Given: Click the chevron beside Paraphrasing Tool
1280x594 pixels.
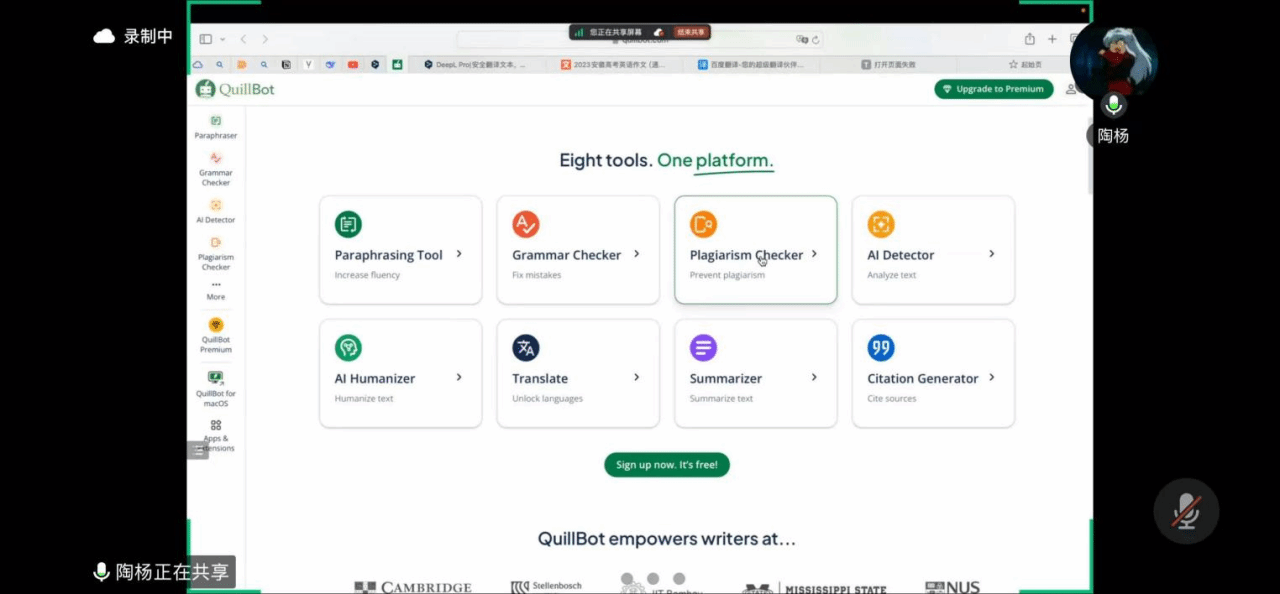Looking at the screenshot, I should (x=459, y=254).
